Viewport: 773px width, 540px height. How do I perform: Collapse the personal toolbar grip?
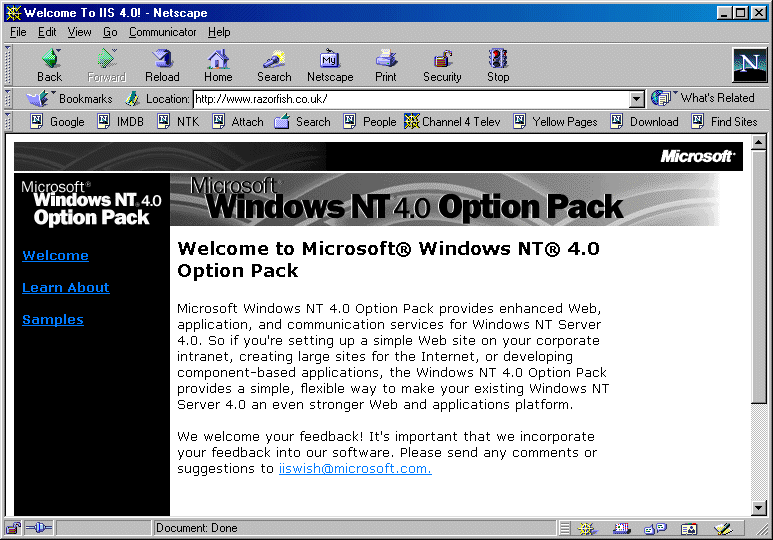8,121
